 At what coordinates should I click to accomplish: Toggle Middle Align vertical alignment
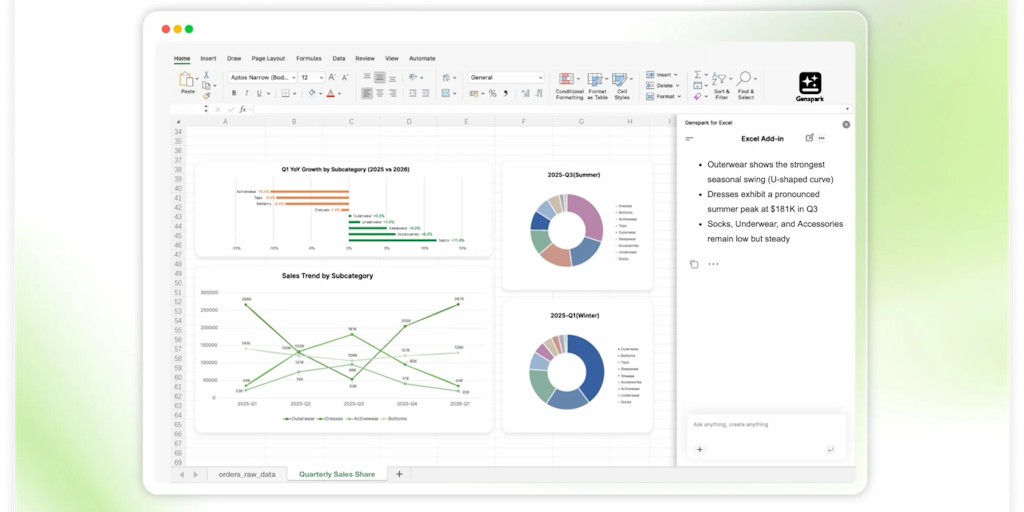pyautogui.click(x=379, y=77)
